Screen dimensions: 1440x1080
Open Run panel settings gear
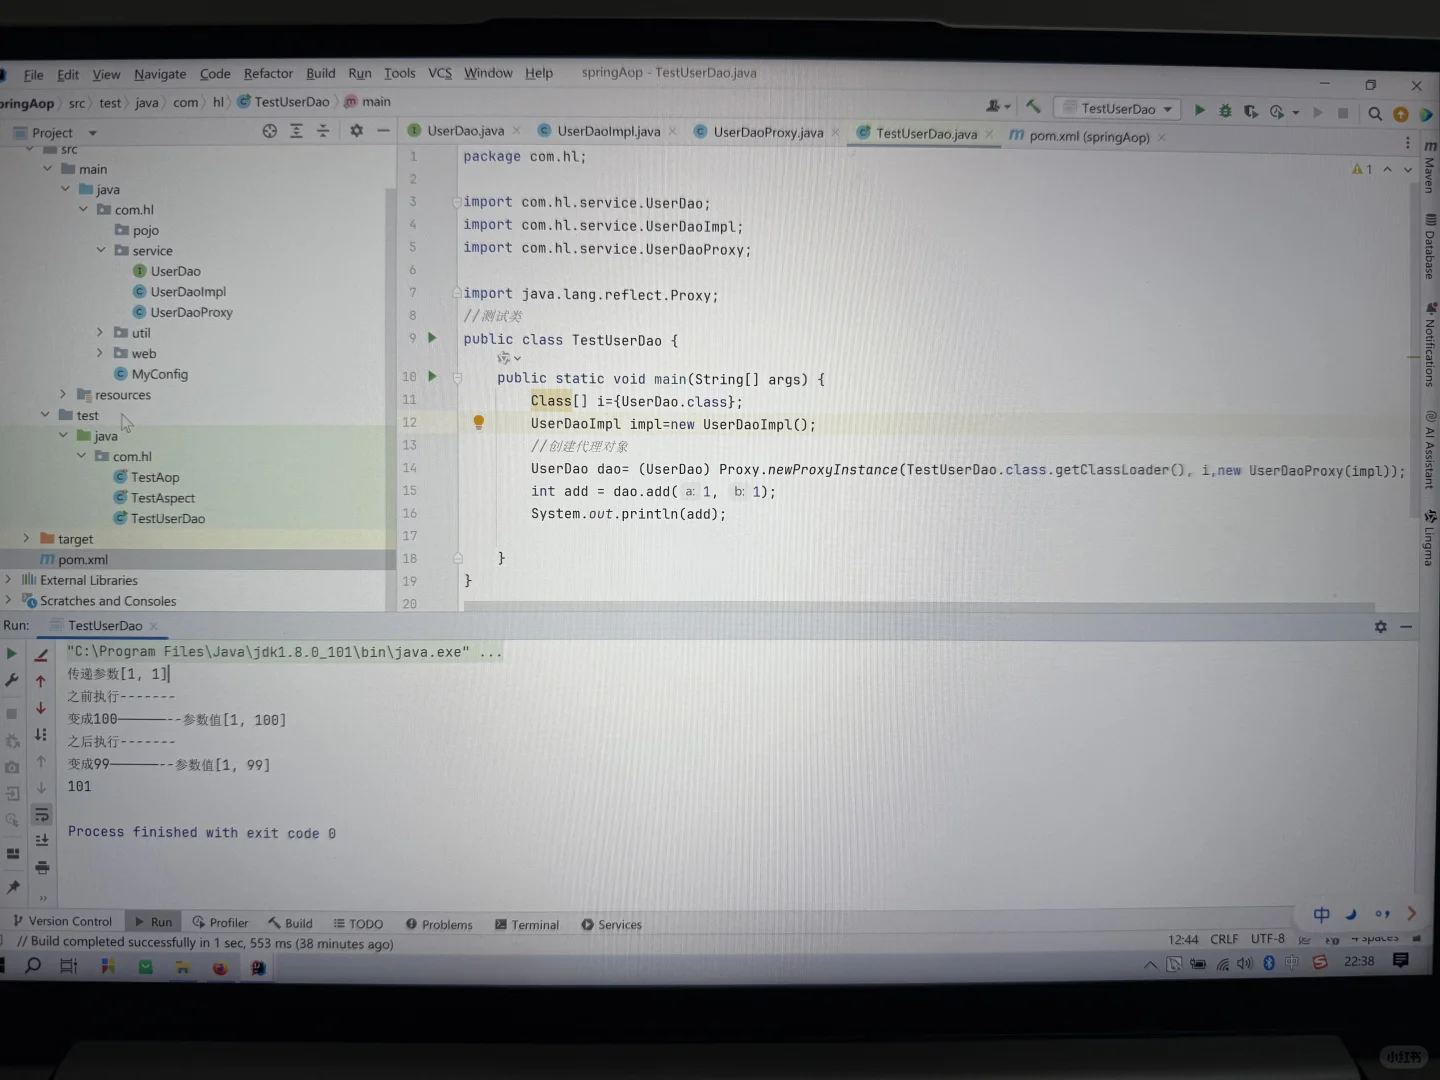(x=1381, y=627)
